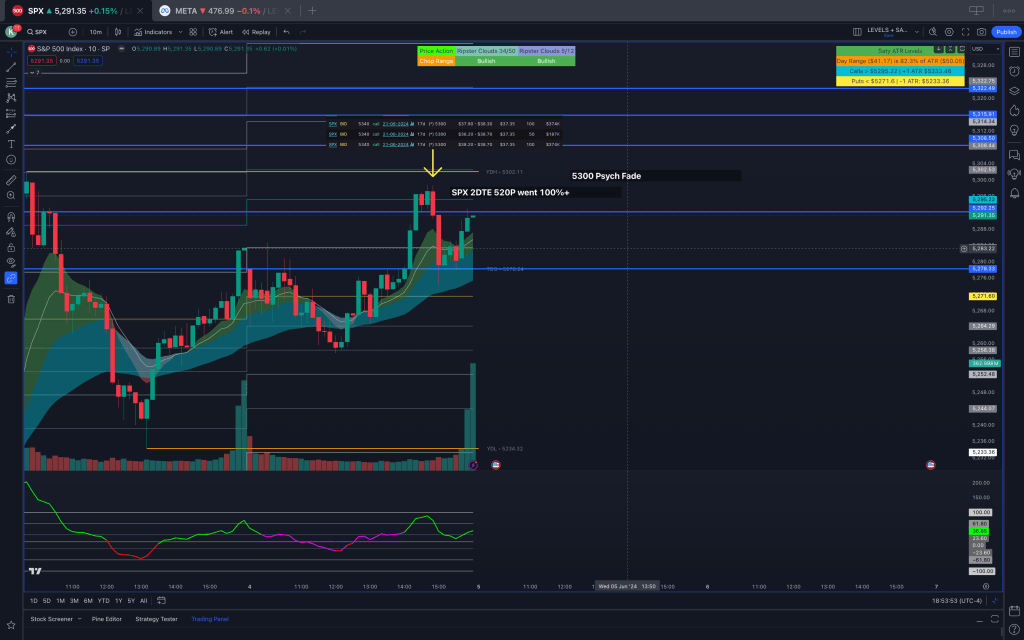Click the green Price Action label
The image size is (1024, 640).
[436, 49]
